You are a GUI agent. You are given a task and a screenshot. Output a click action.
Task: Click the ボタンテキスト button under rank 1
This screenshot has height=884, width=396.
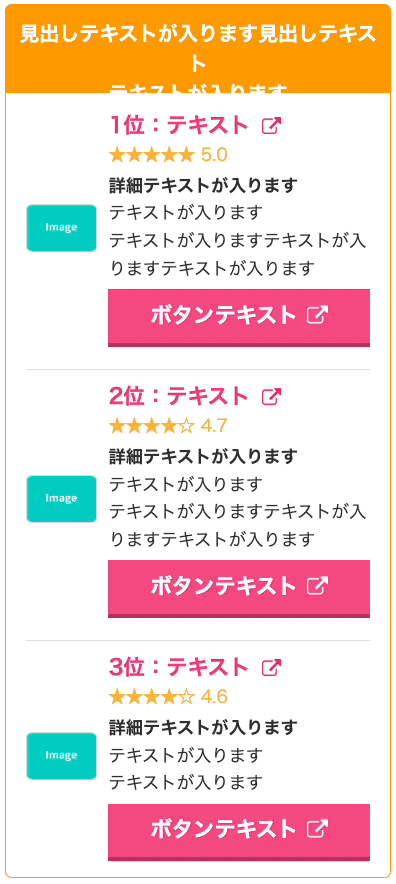[239, 317]
